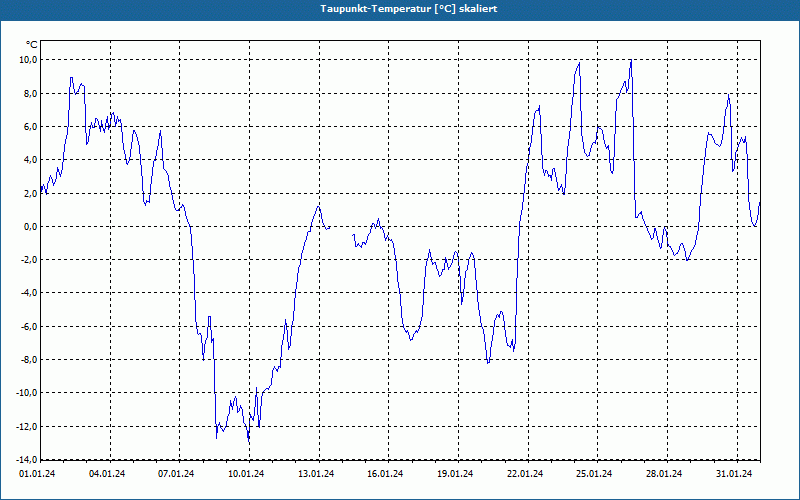Click the 10,0 y-axis label

click(29, 60)
